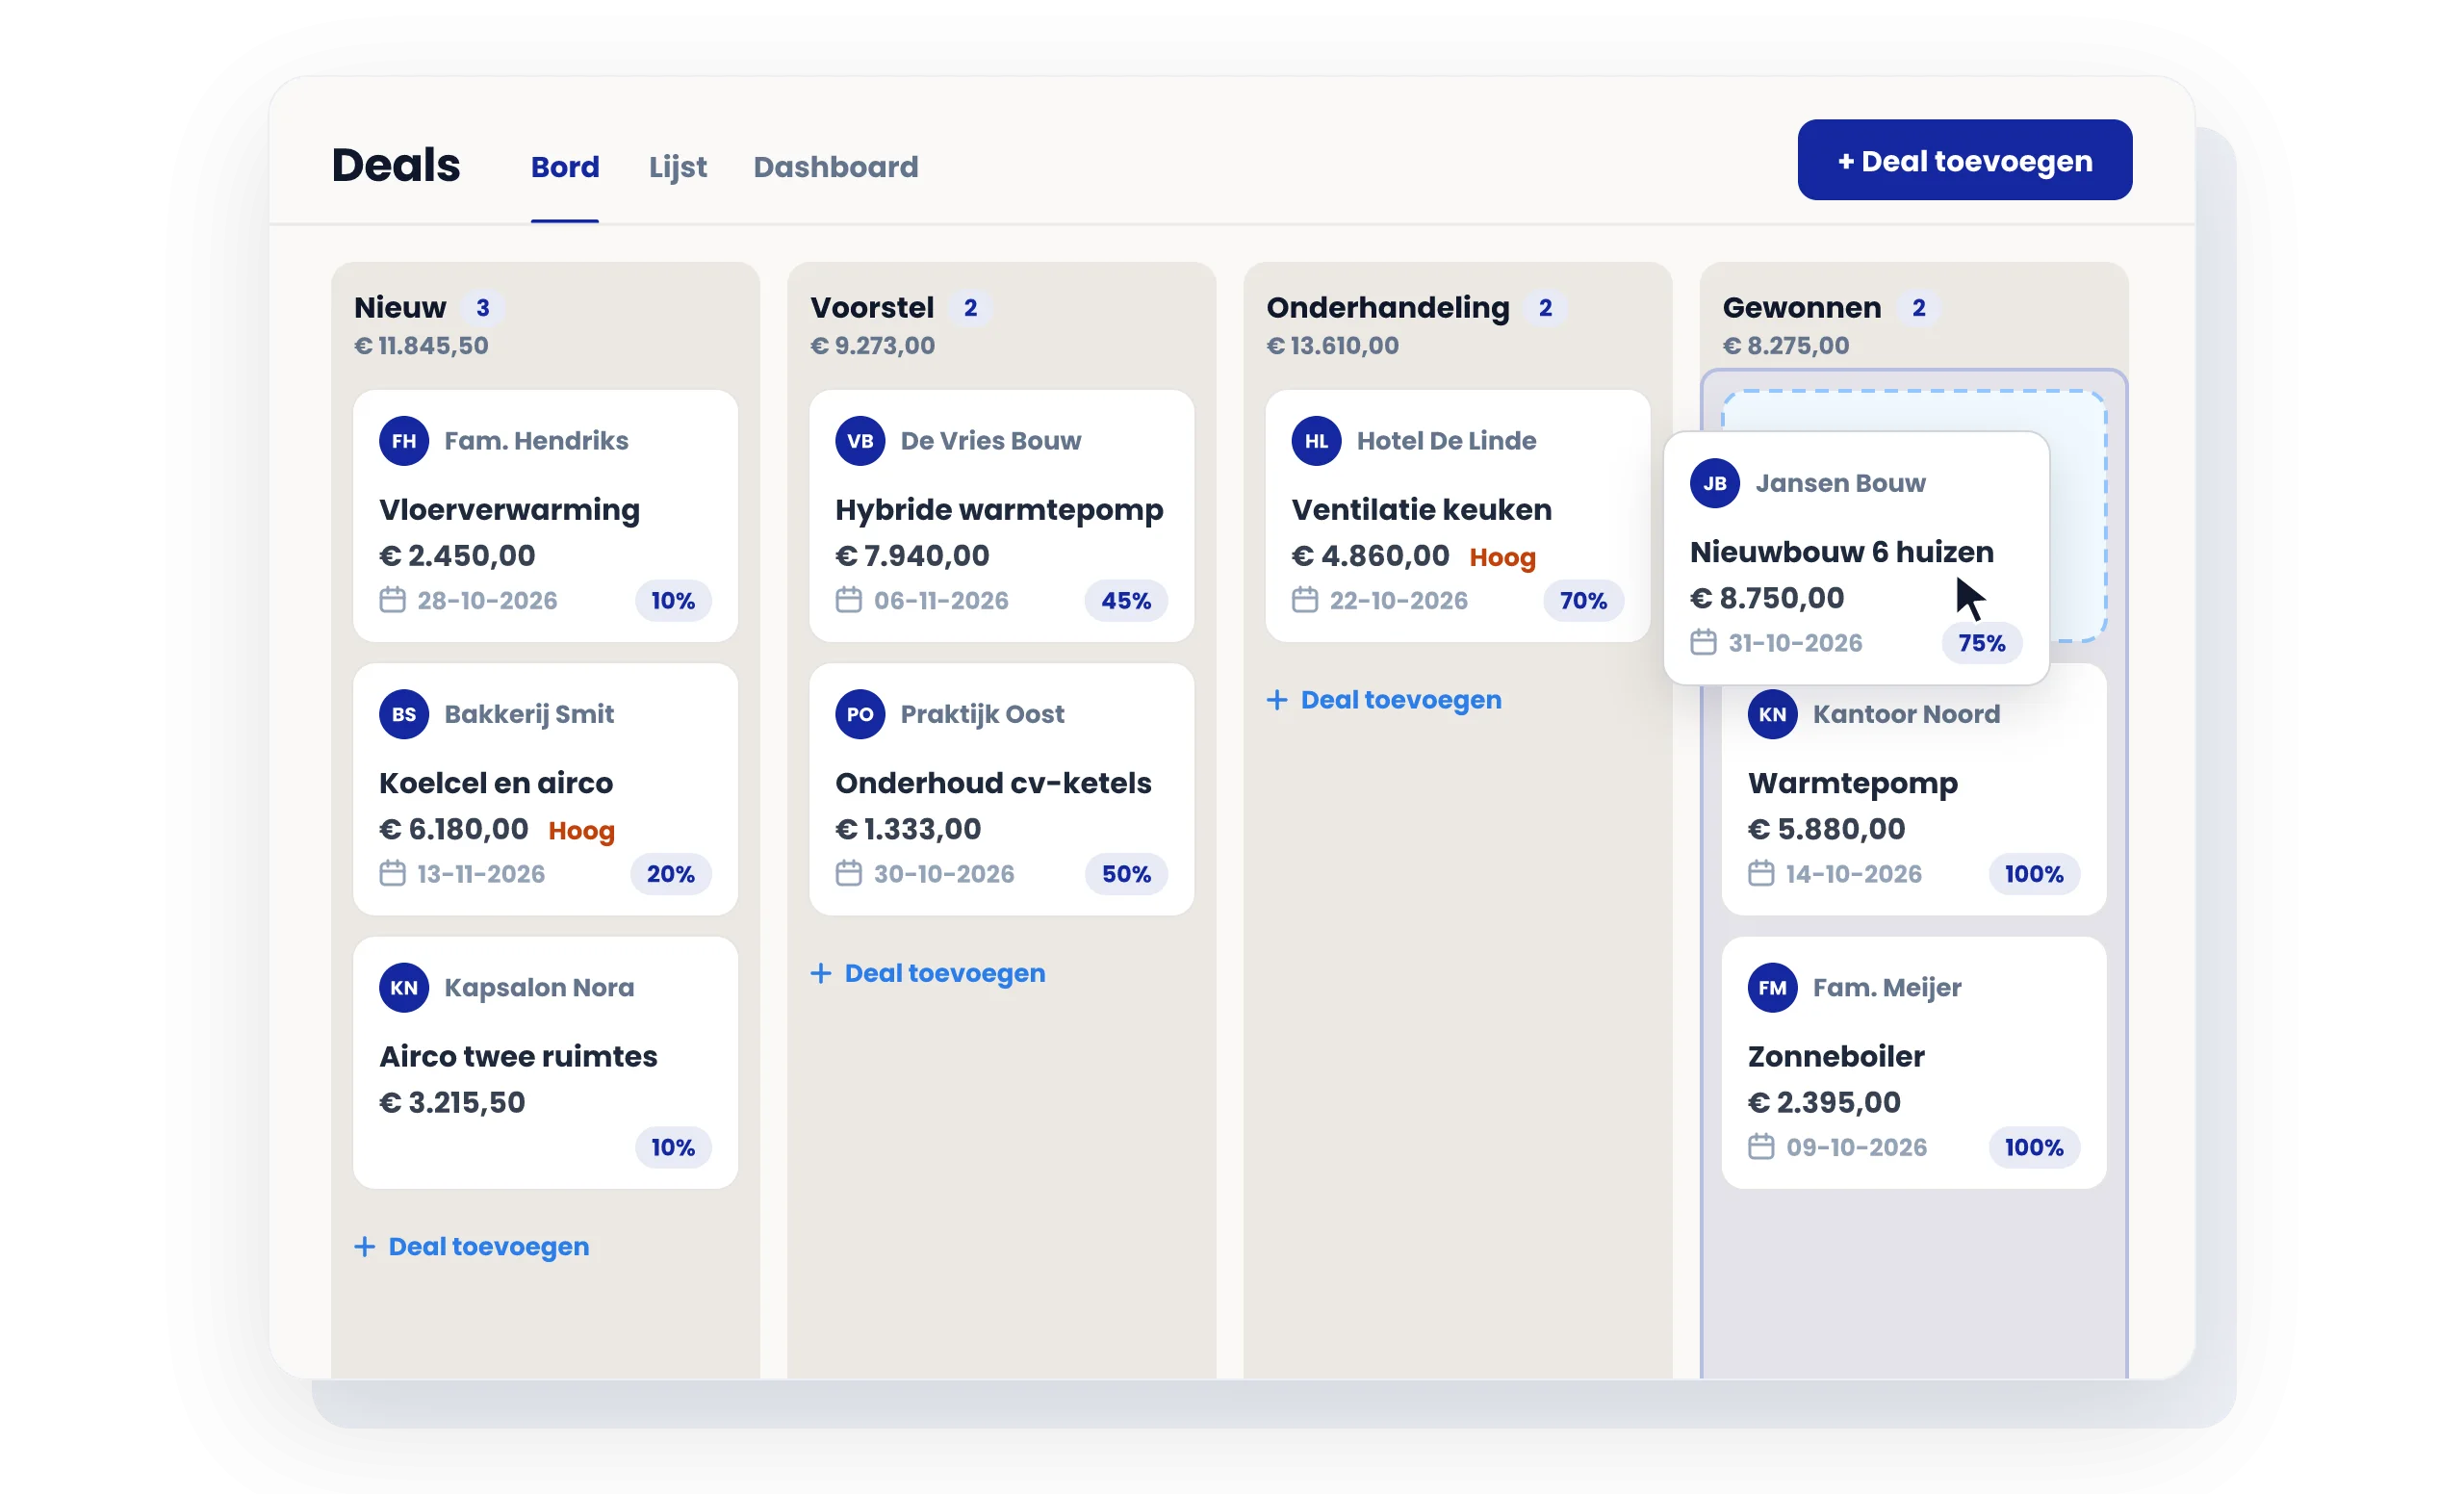
Task: Click the KN avatar for Kapsalon Nora
Action: 404,988
